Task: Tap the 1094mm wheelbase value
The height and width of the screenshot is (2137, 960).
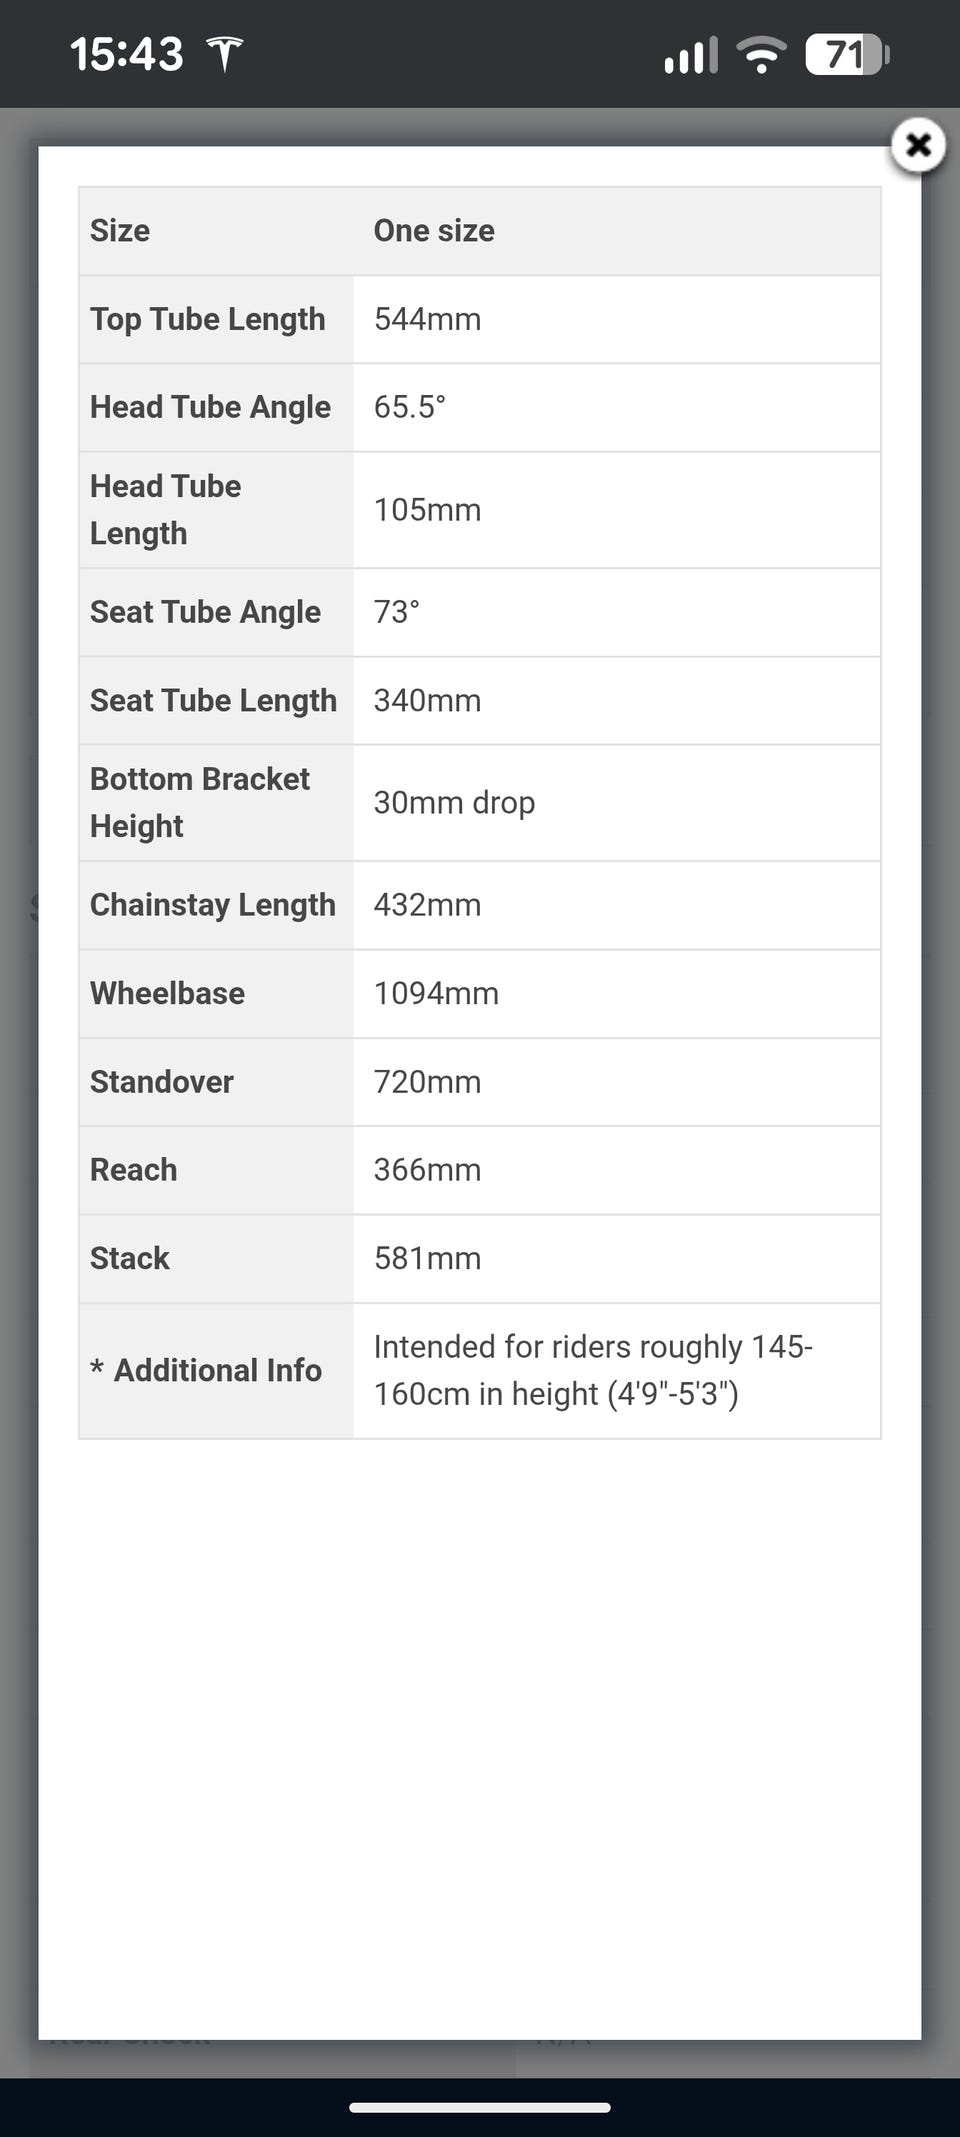Action: coord(436,993)
